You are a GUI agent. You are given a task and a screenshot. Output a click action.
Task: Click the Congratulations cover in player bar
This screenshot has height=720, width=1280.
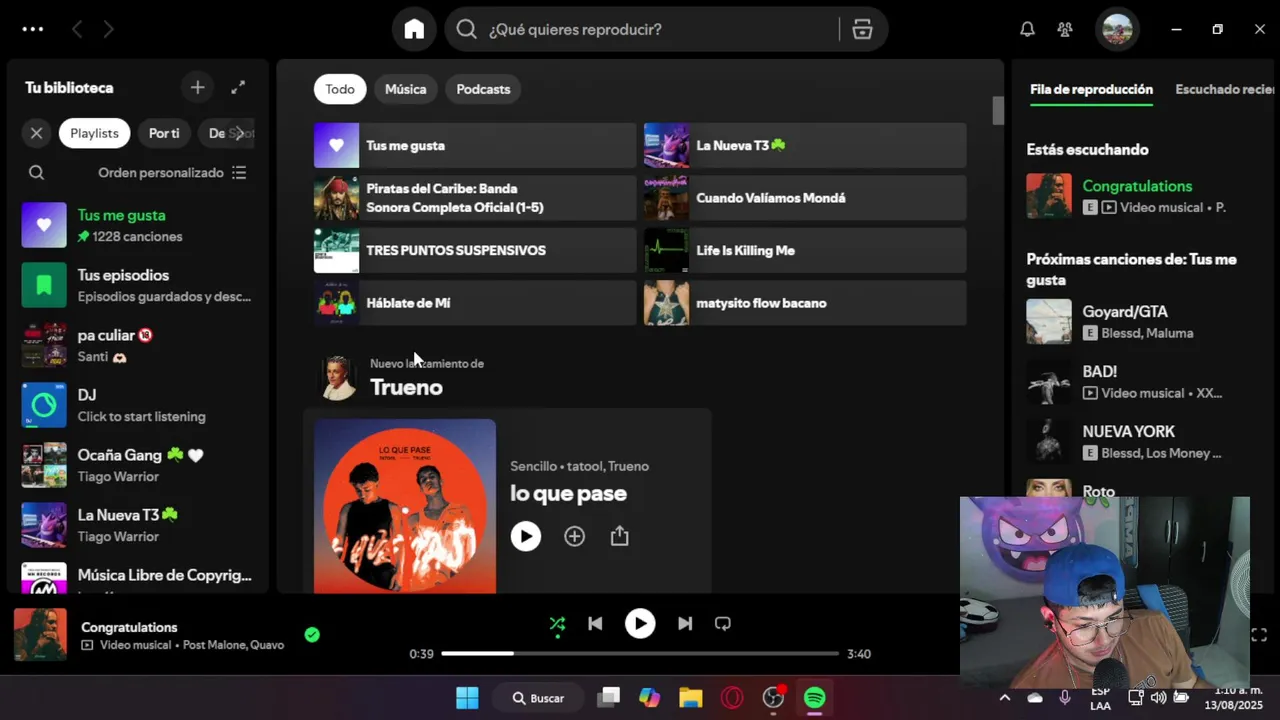coord(40,635)
